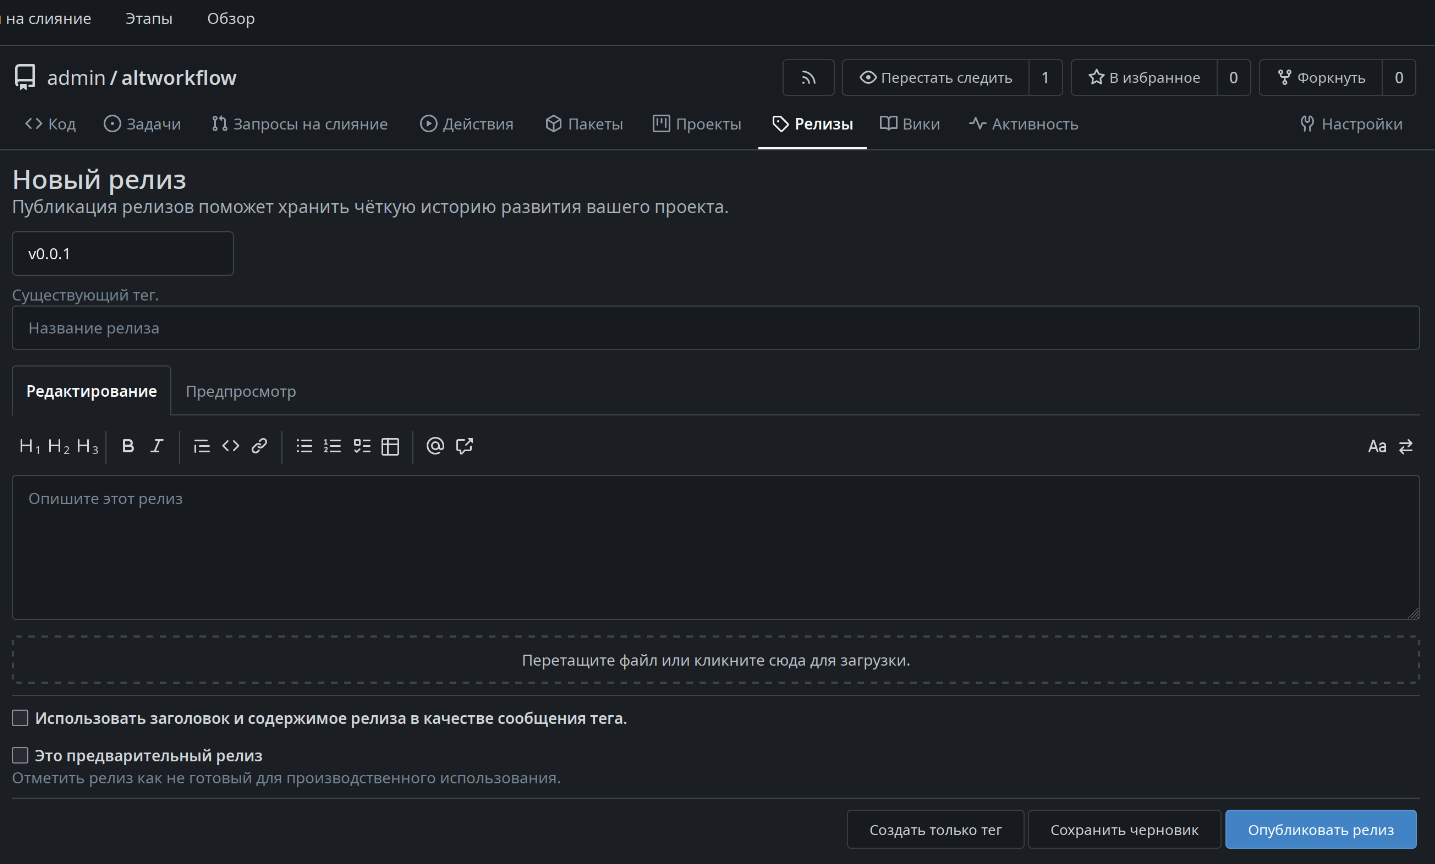1435x864 pixels.
Task: Insert Heading 1 from editor toolbar
Action: pos(30,446)
